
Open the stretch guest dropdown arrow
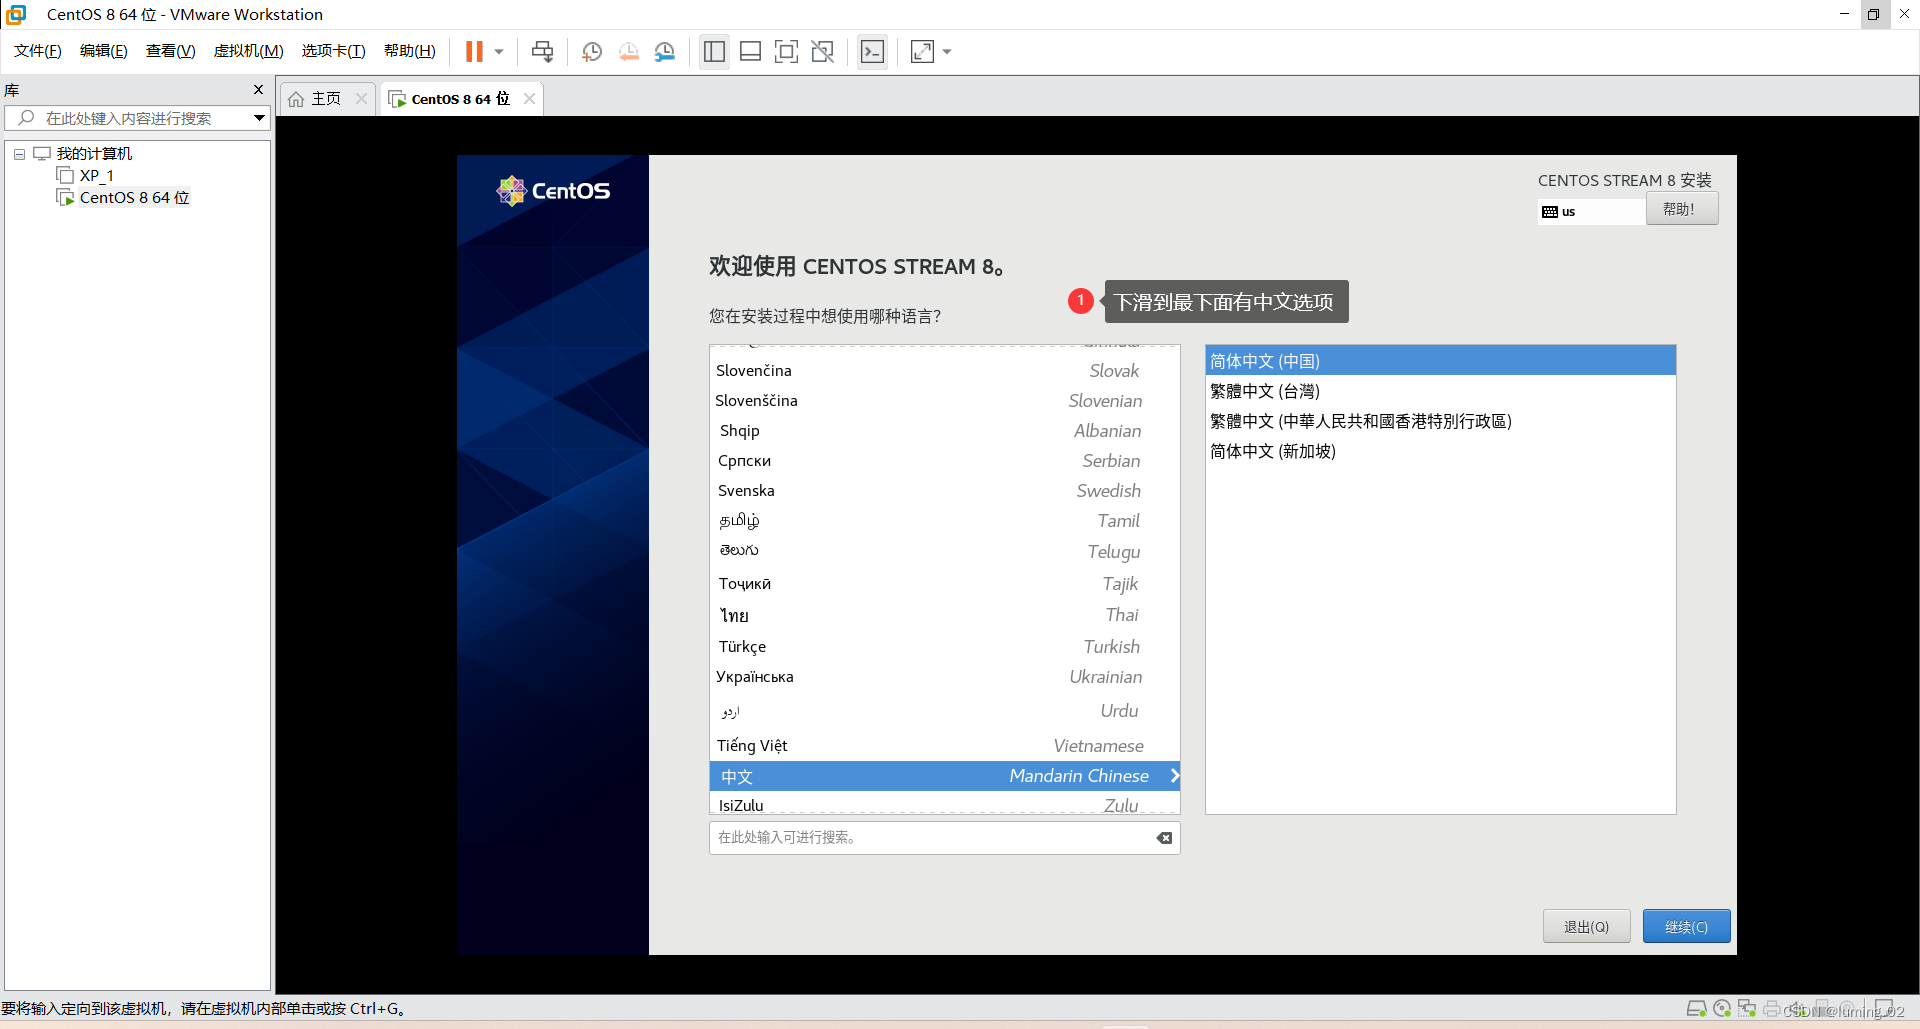pyautogui.click(x=947, y=52)
